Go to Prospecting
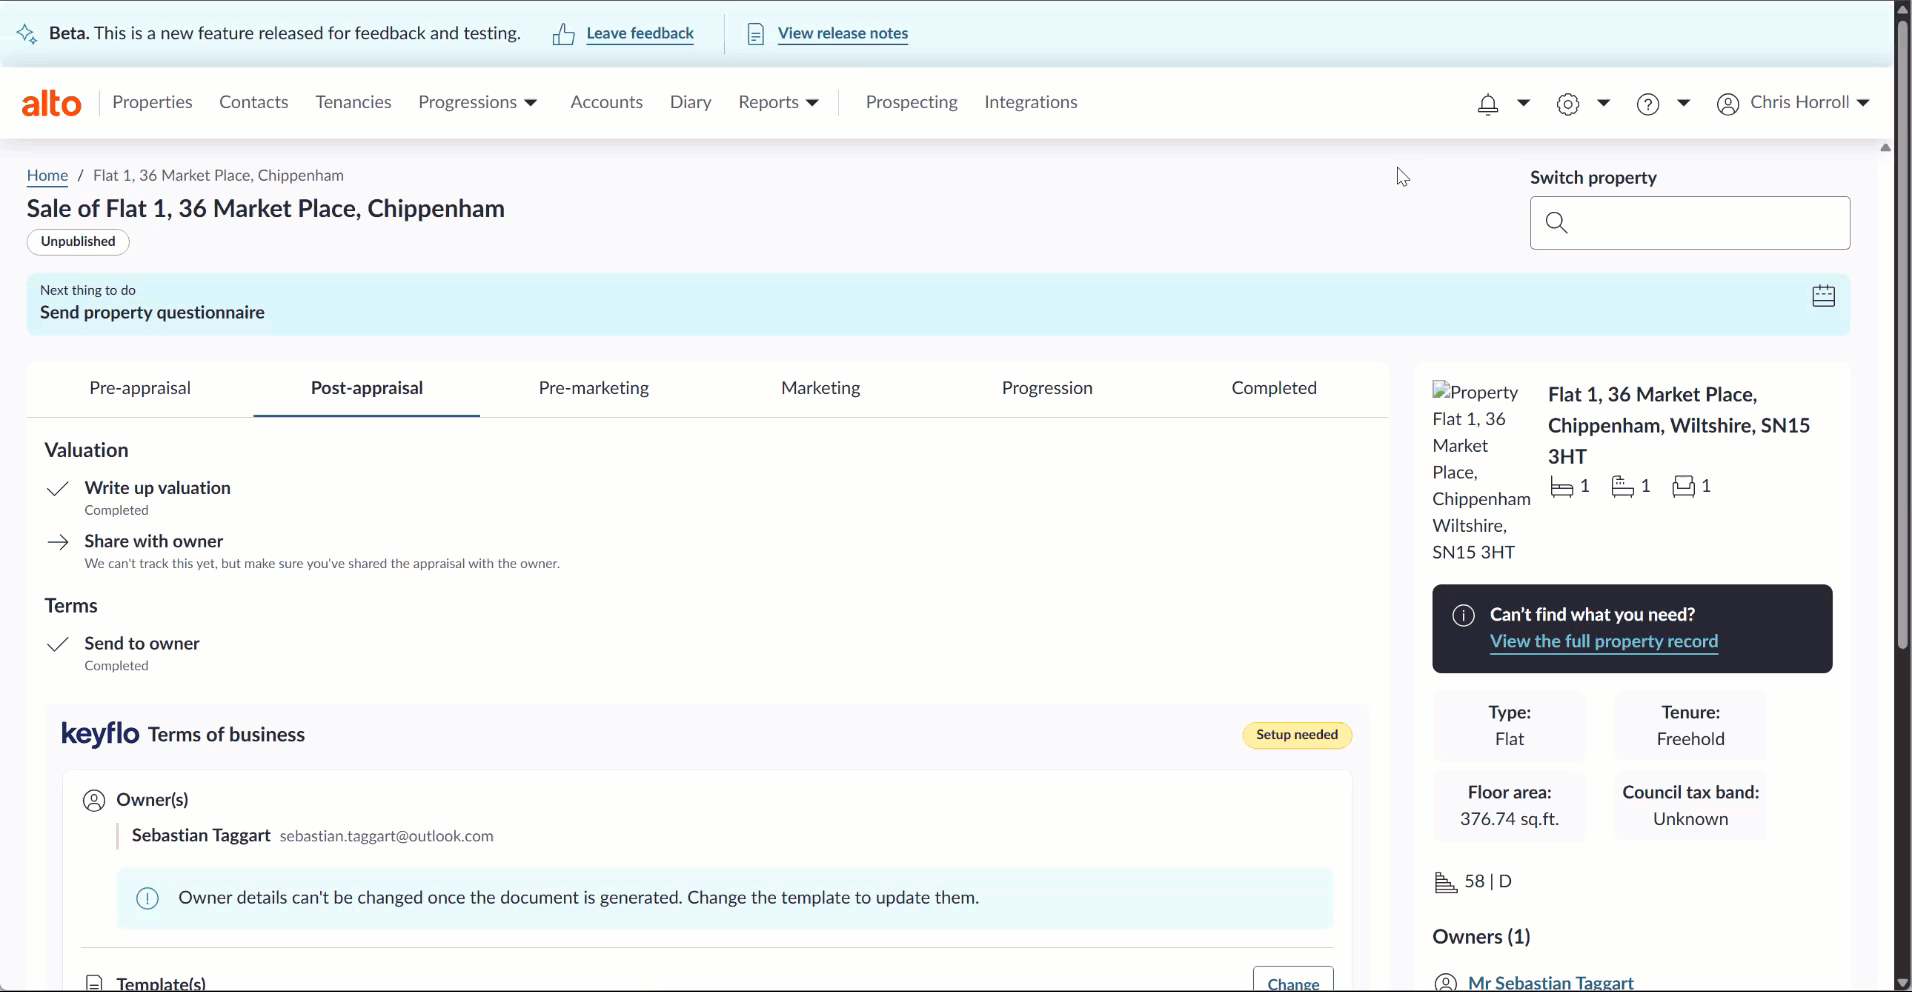 (911, 102)
